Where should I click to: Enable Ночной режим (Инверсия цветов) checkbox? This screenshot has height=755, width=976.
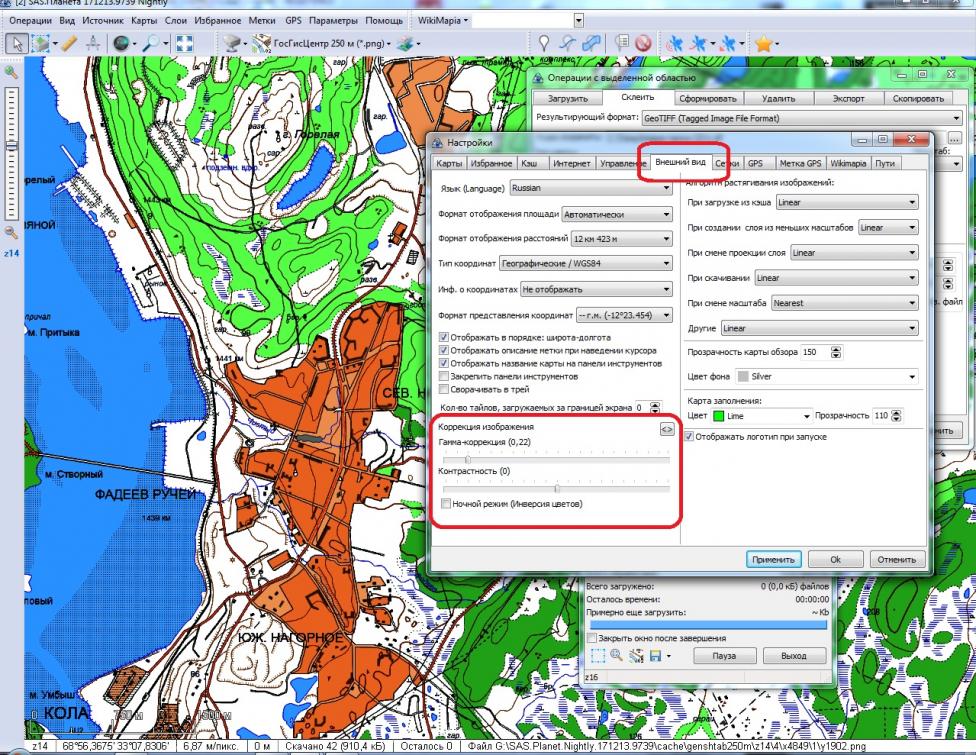click(446, 505)
